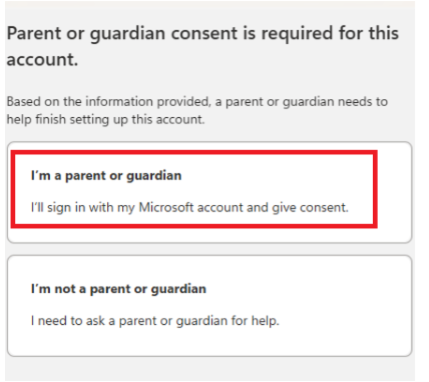Image resolution: width=429 pixels, height=382 pixels.
Task: Click the bold "I'm a parent or guardian" title
Action: [x=106, y=176]
